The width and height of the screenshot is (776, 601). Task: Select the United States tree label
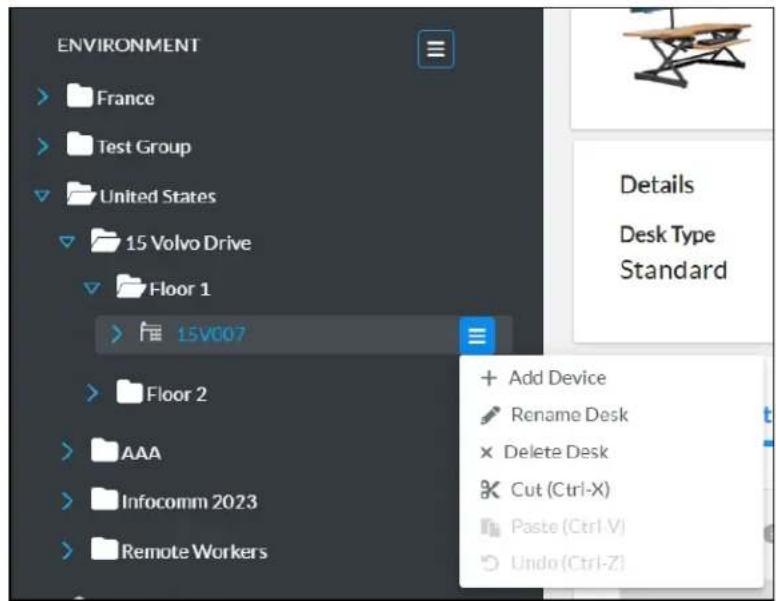158,197
